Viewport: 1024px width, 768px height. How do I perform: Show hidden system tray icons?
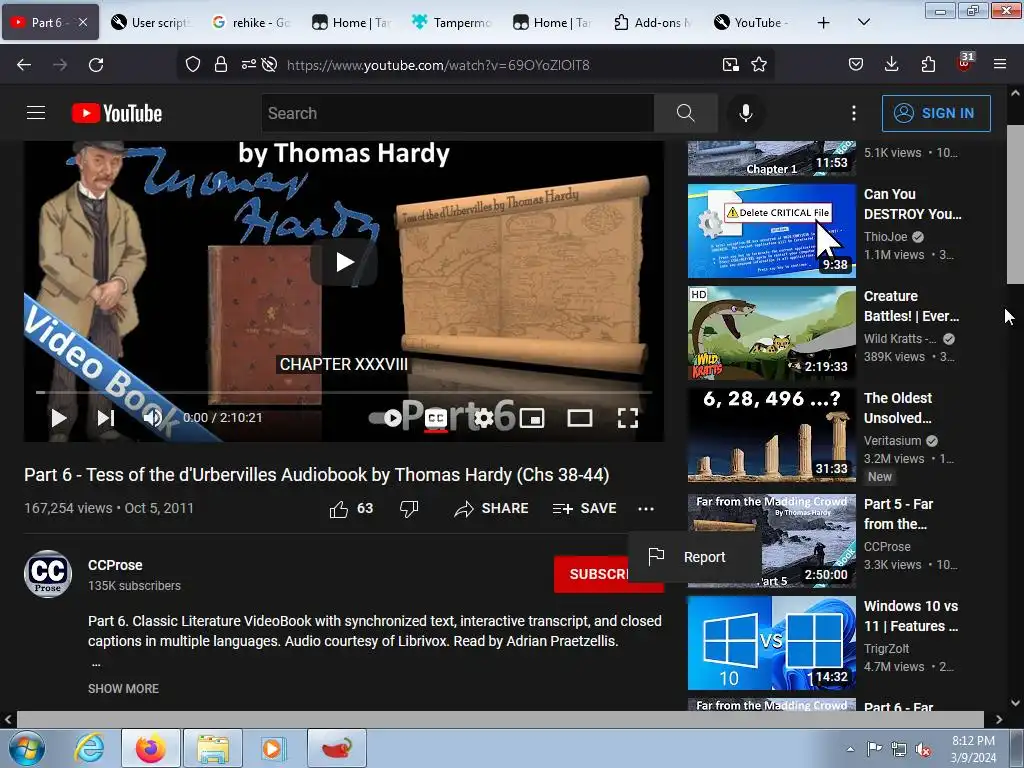click(x=850, y=749)
